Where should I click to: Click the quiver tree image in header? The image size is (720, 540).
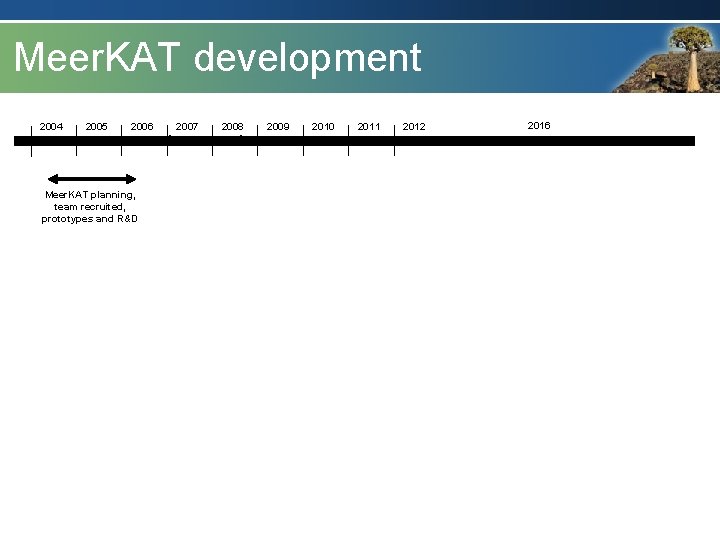click(x=666, y=59)
